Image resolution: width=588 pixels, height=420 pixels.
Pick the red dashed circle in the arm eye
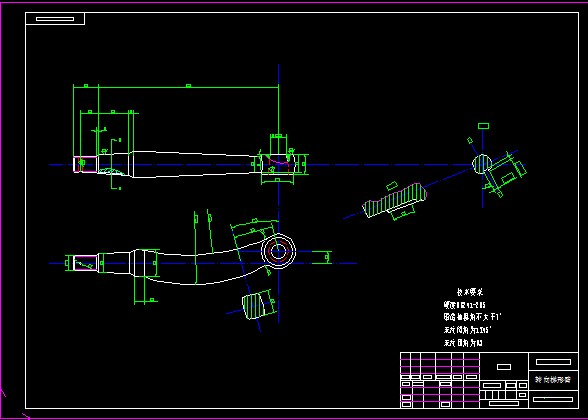coord(278,252)
